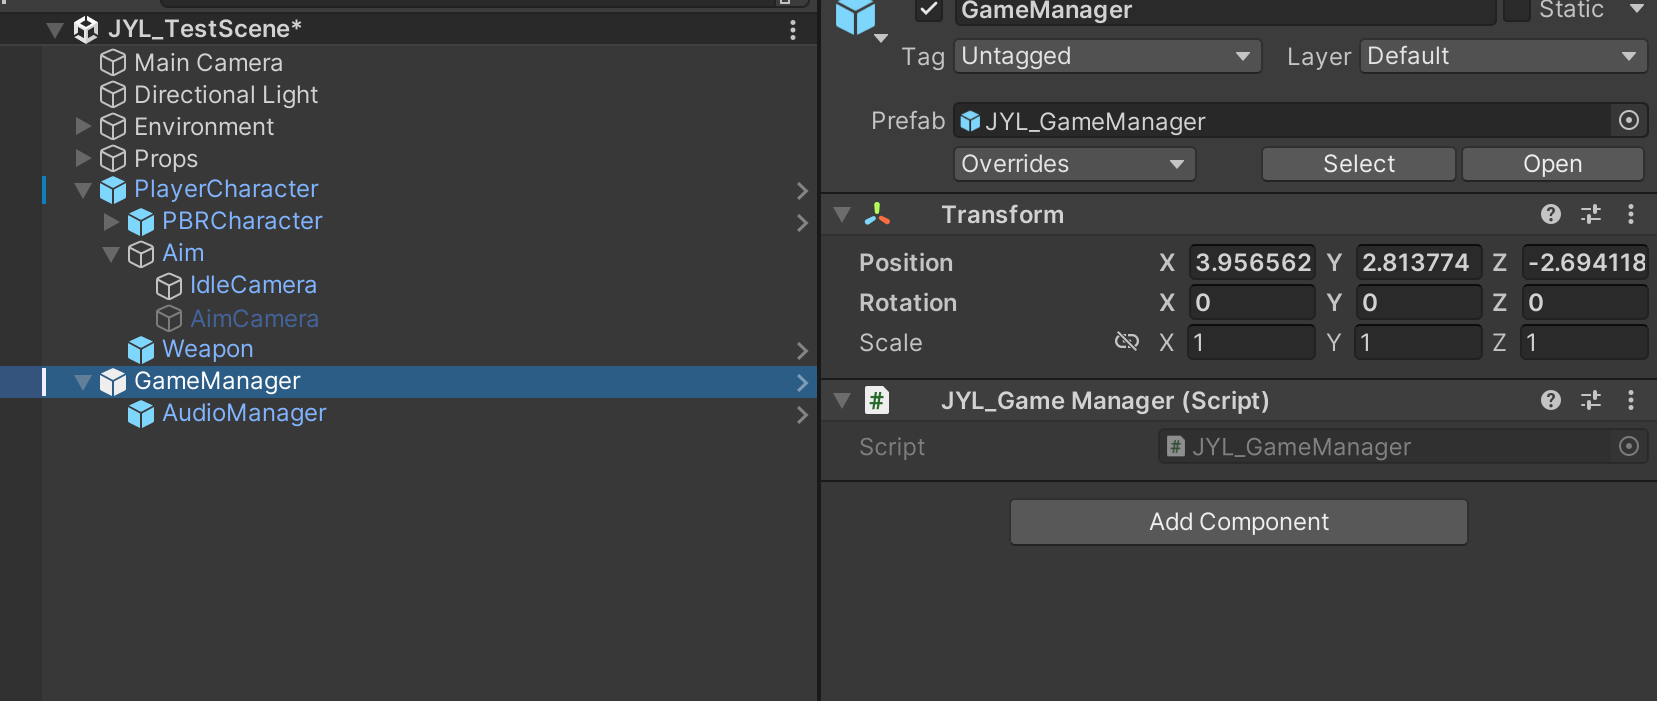Expand the Environment object in Hierarchy
Image resolution: width=1657 pixels, height=701 pixels.
pos(83,127)
